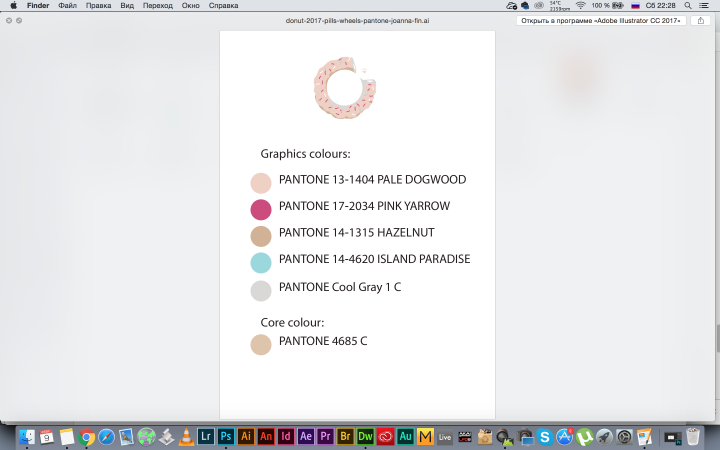Open the Finder menu
This screenshot has height=450, width=720.
tap(38, 6)
